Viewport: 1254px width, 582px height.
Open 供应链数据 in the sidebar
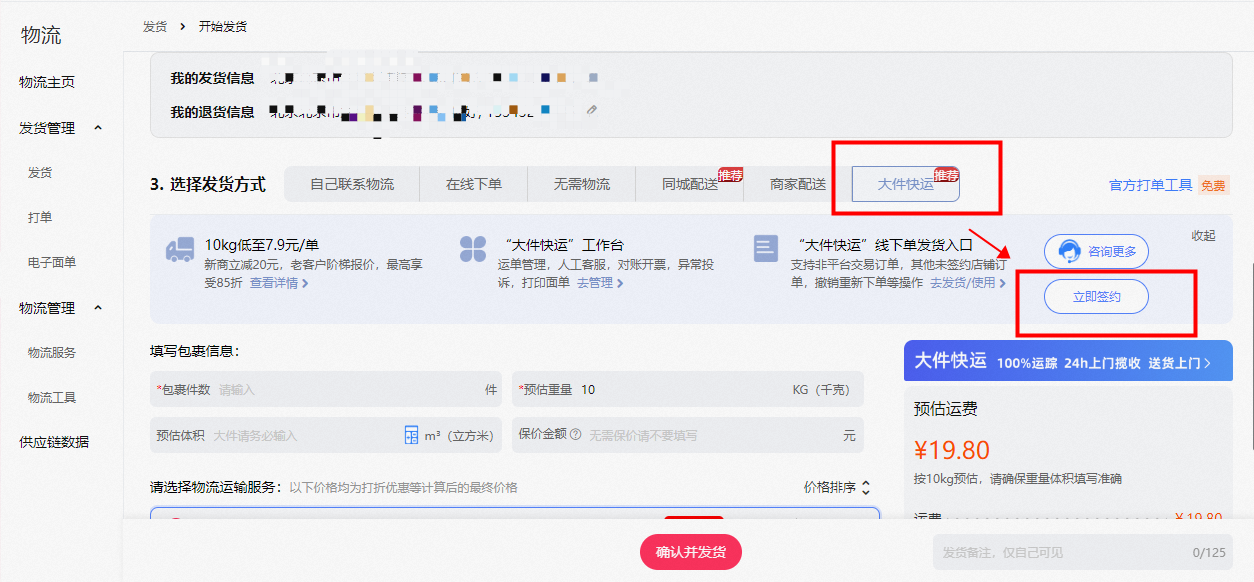click(x=54, y=442)
